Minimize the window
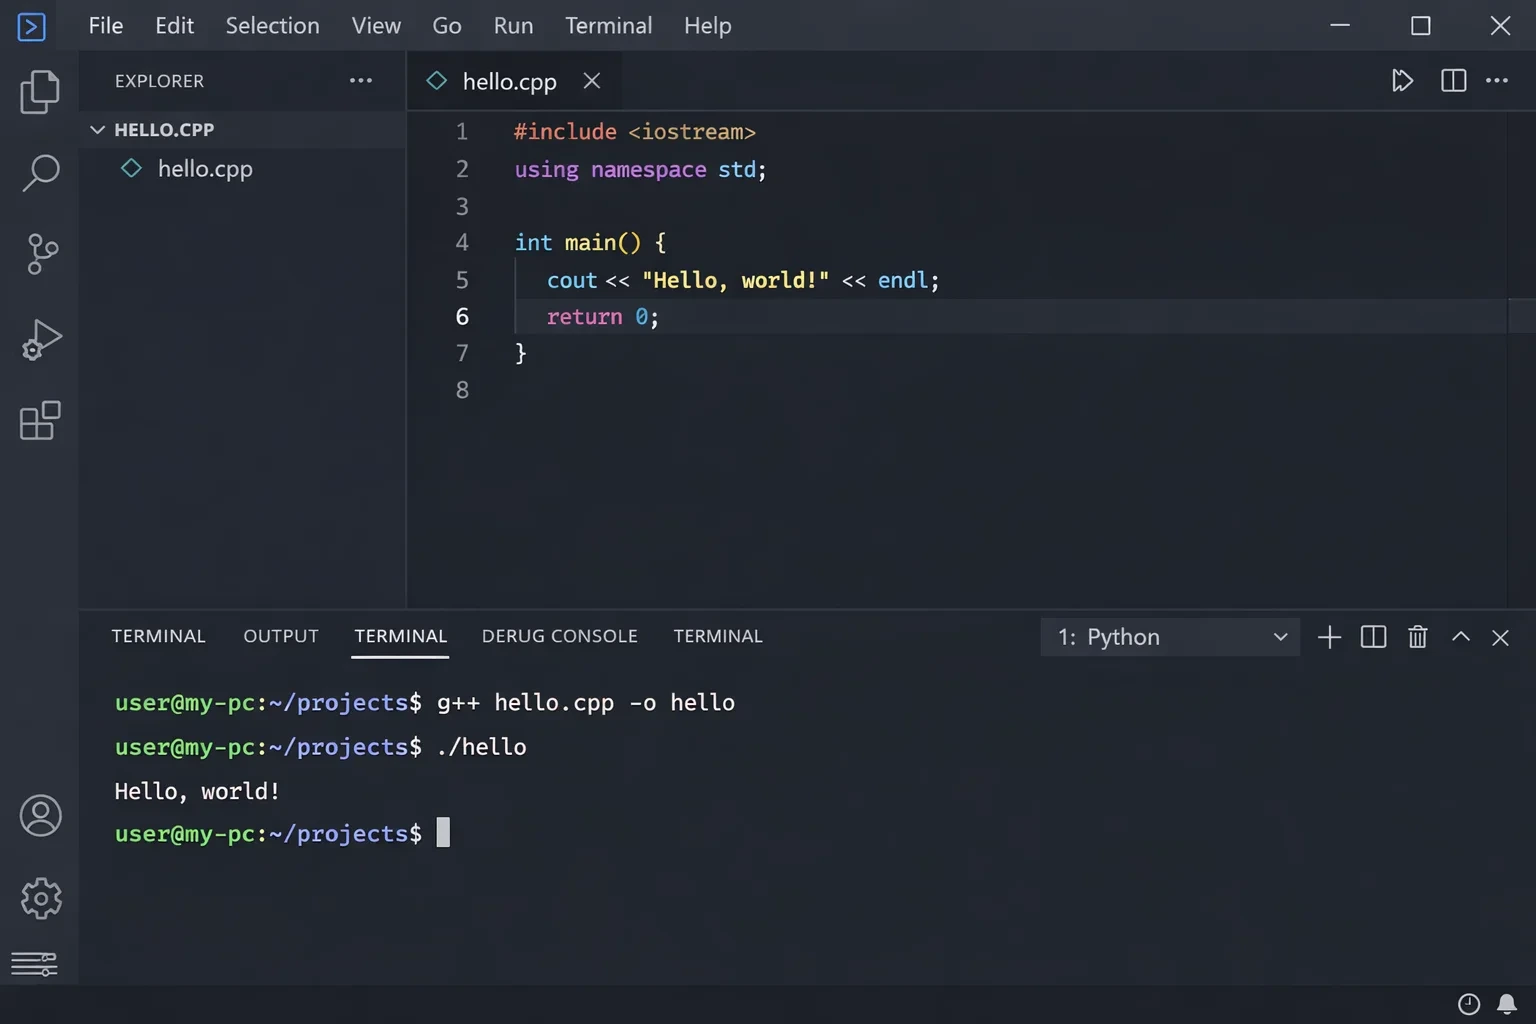 pos(1340,26)
